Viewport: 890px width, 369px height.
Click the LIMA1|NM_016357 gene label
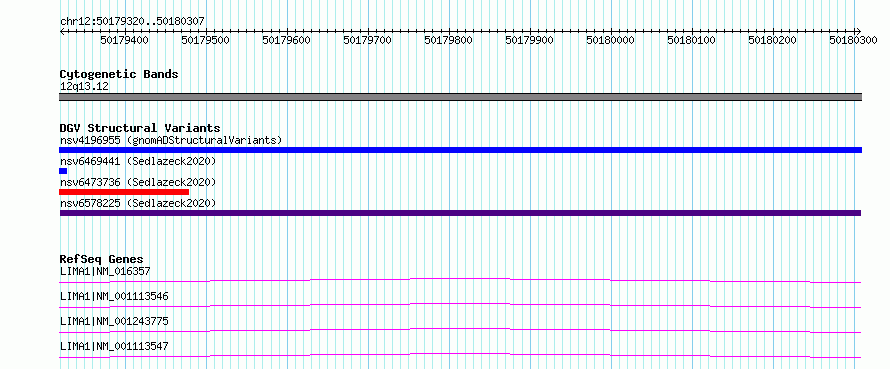click(x=105, y=271)
